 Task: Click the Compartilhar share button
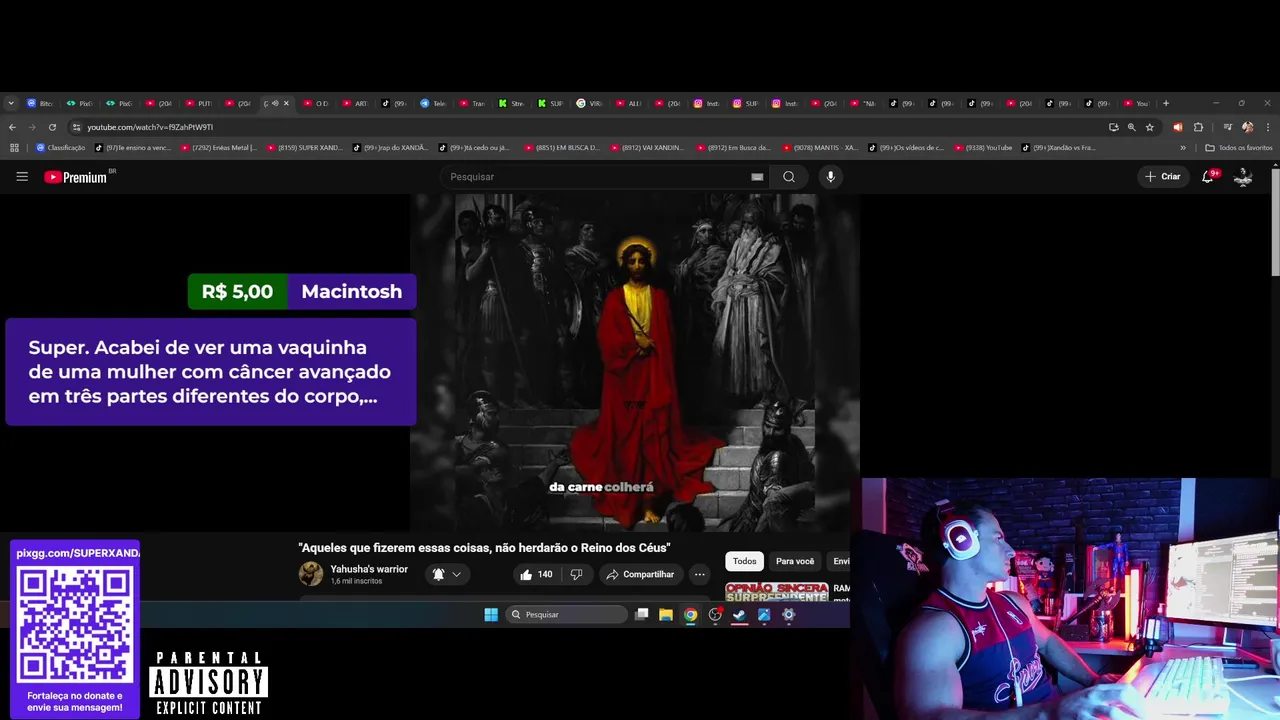coord(640,574)
